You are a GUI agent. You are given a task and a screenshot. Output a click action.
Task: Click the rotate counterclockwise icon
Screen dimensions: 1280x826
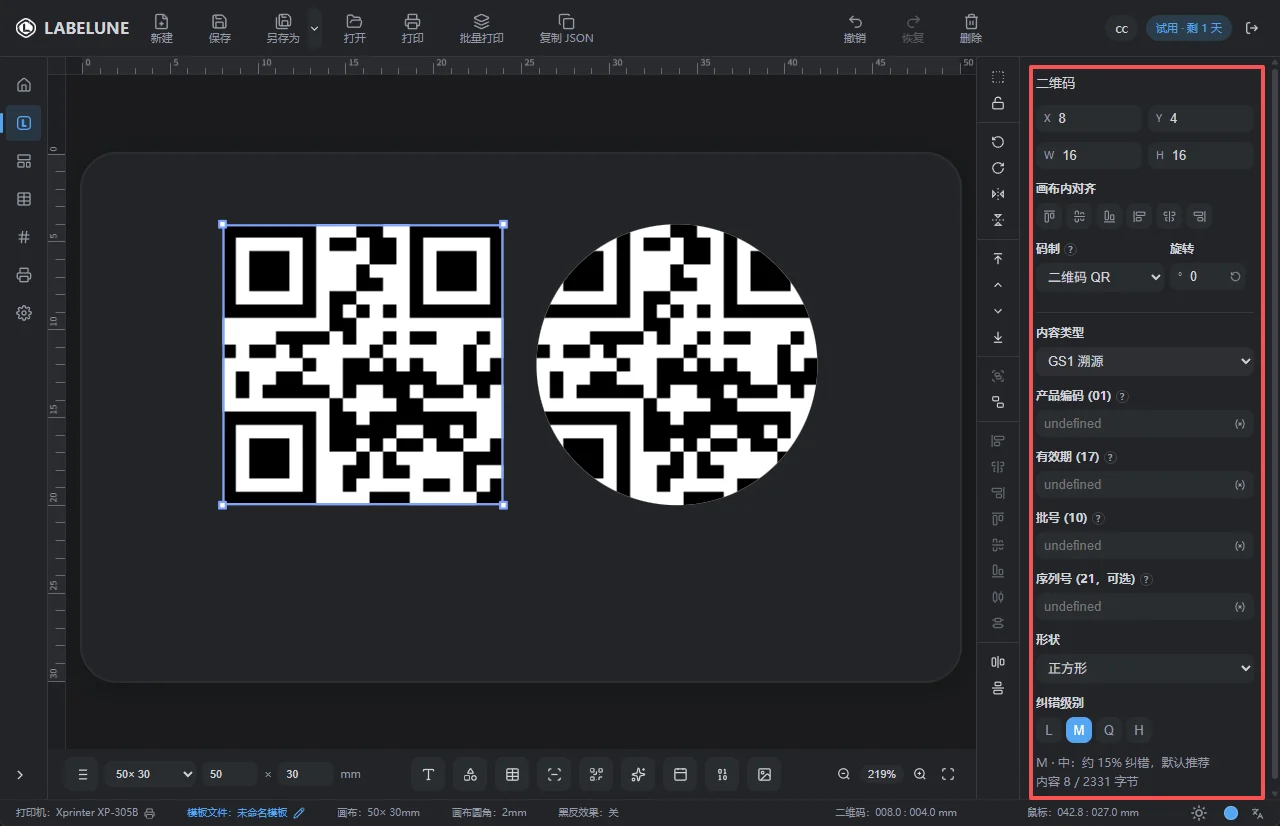pyautogui.click(x=998, y=142)
